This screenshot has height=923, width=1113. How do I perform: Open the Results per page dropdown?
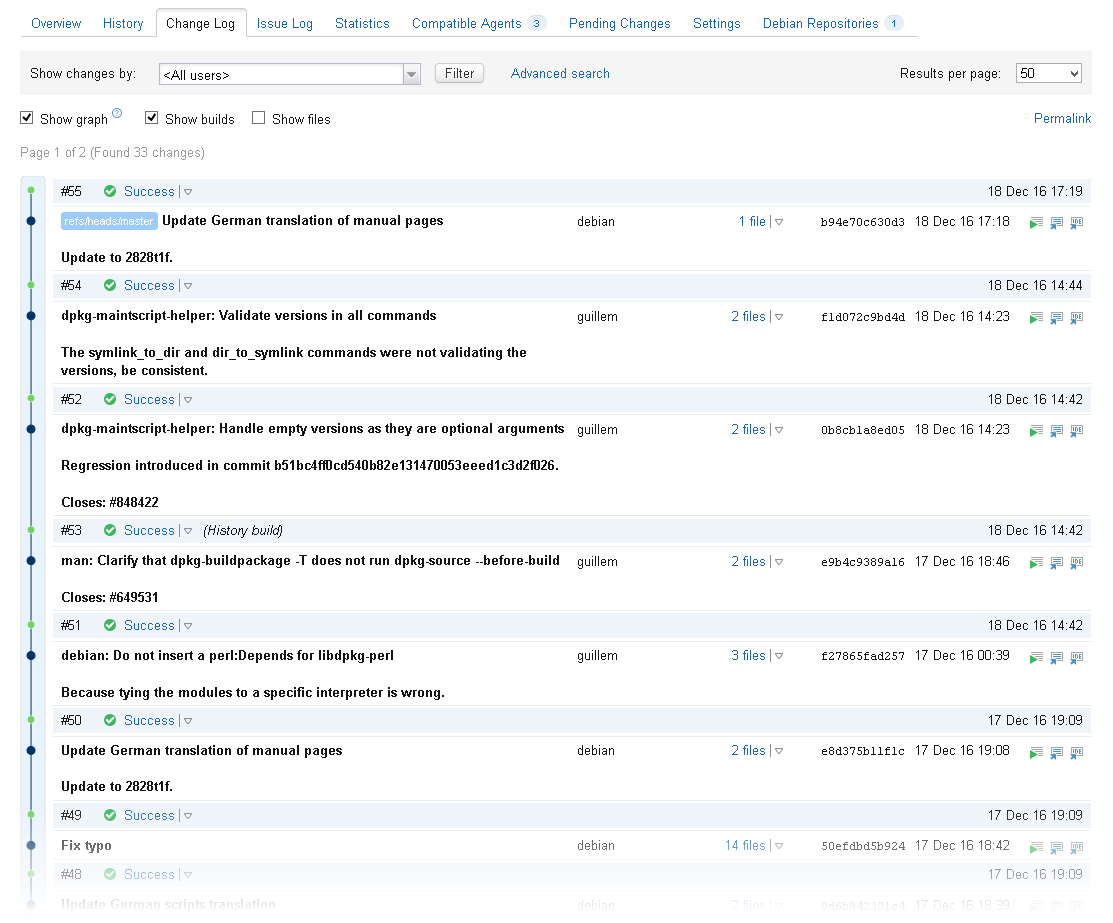[1048, 73]
